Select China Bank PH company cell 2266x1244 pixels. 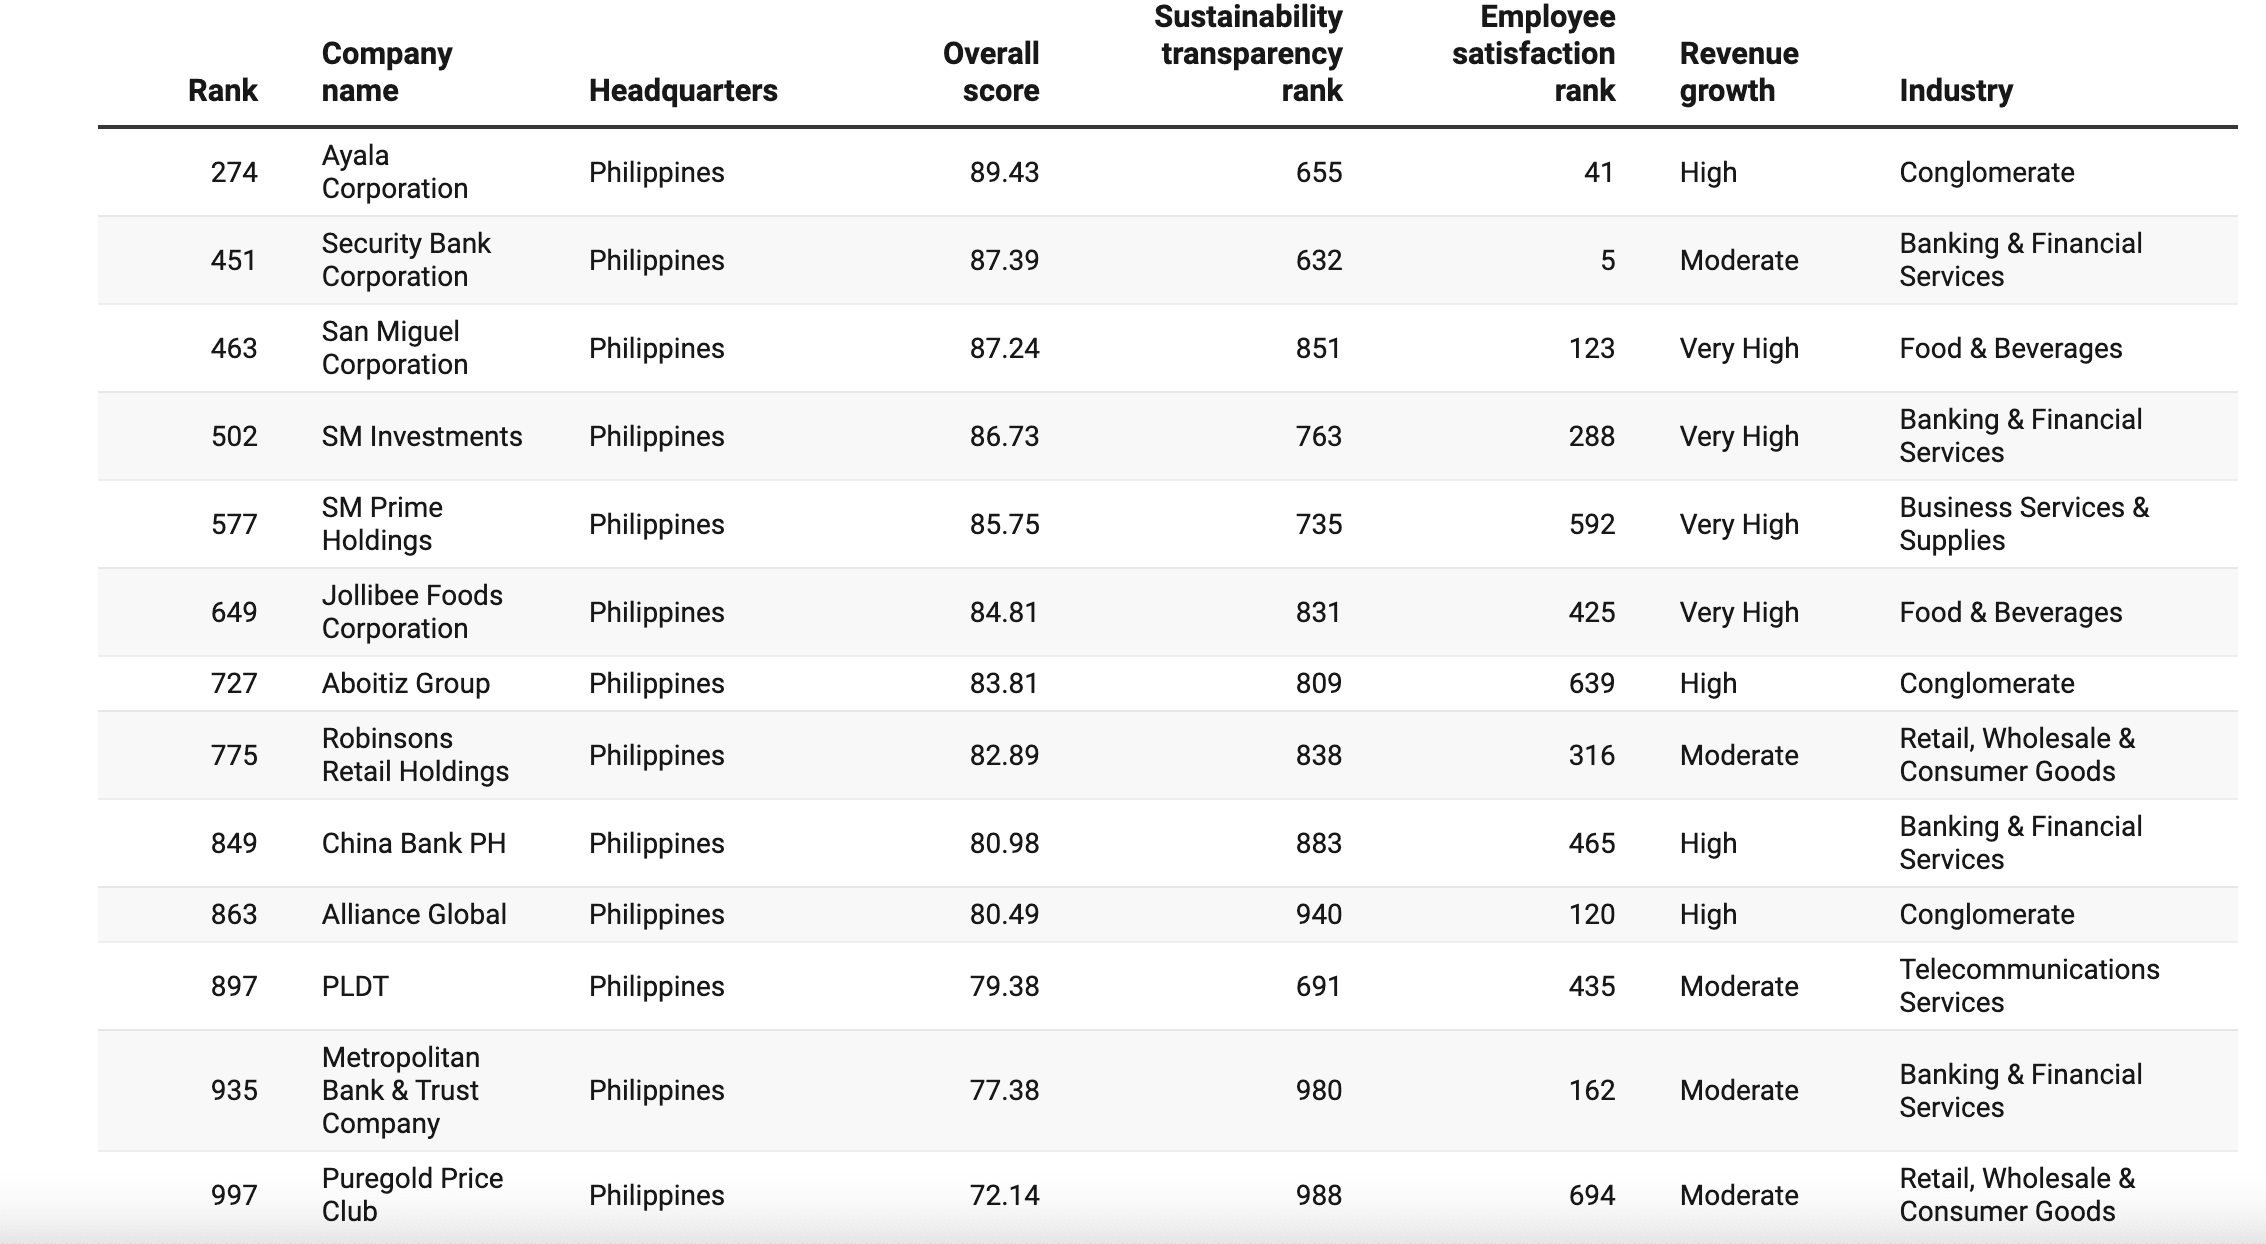coord(413,843)
